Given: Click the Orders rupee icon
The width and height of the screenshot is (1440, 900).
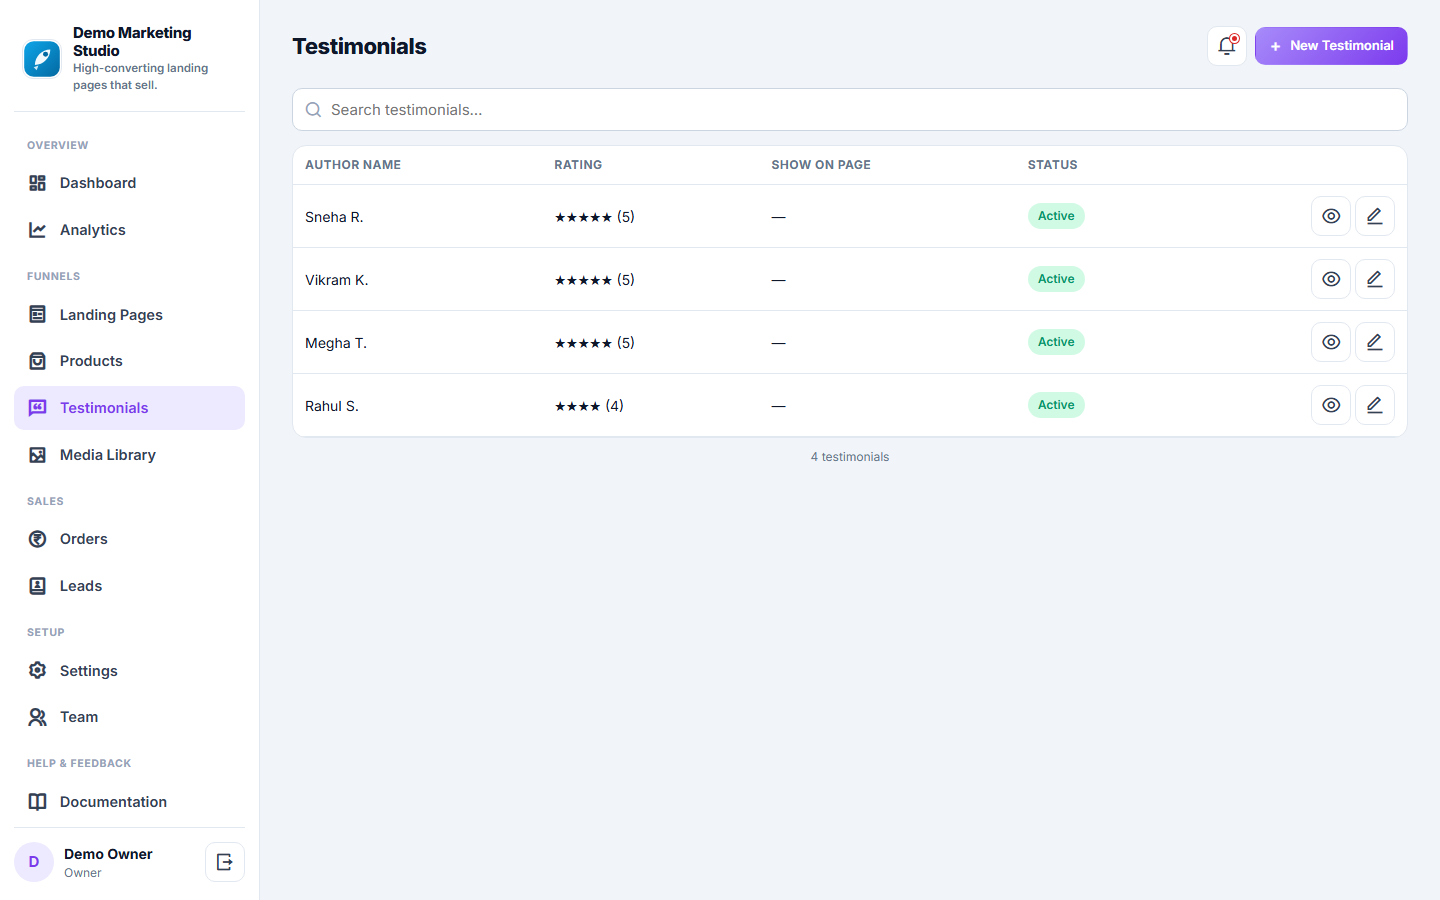Looking at the screenshot, I should click(x=38, y=539).
